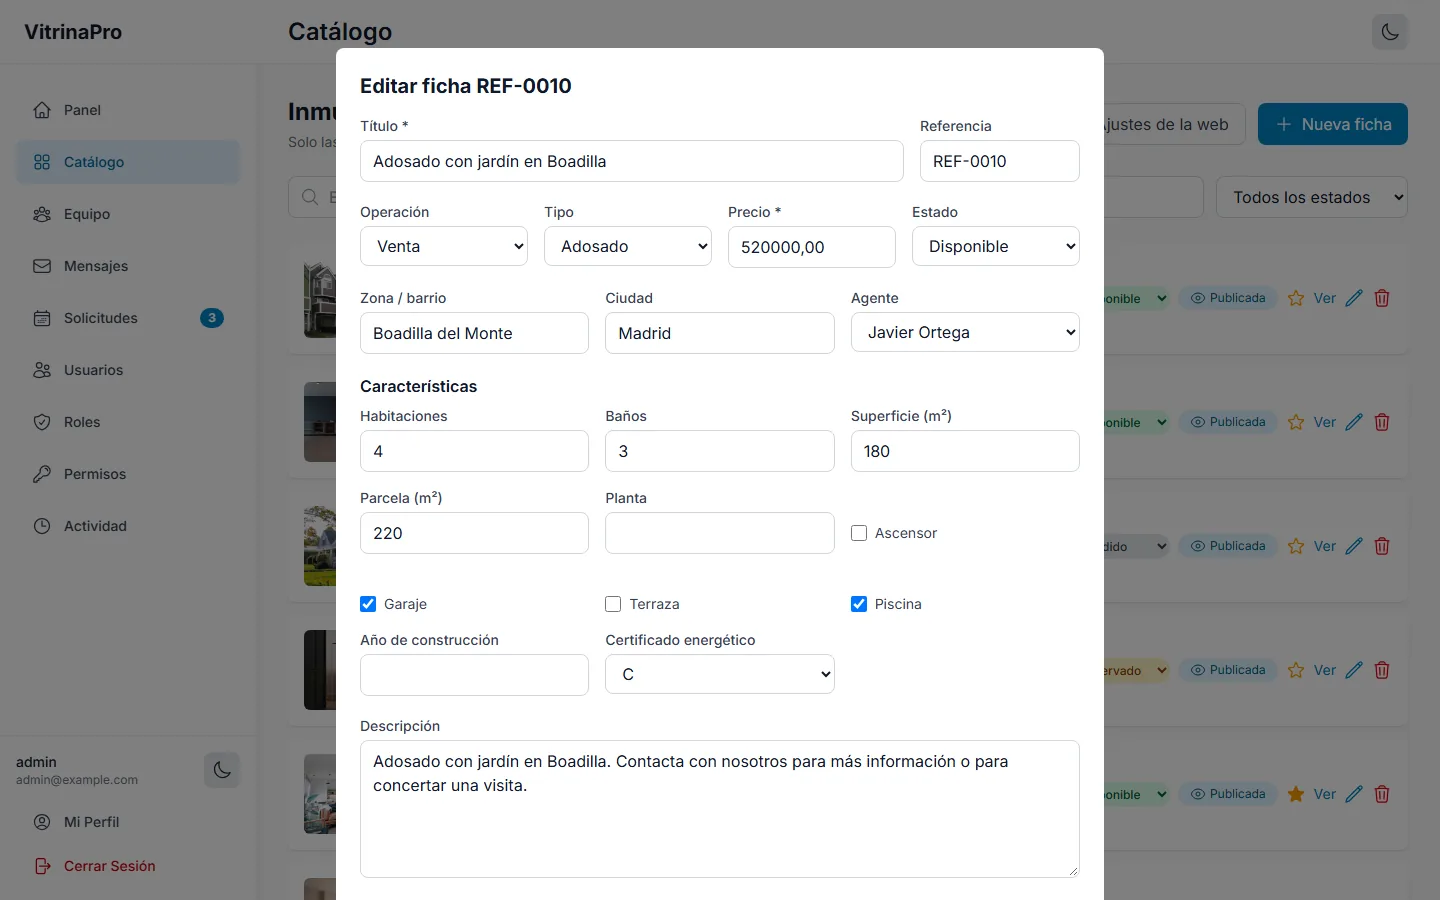Screen dimensions: 1440x900
Task: Toggle dark mode with top-right moon icon
Action: point(1390,32)
